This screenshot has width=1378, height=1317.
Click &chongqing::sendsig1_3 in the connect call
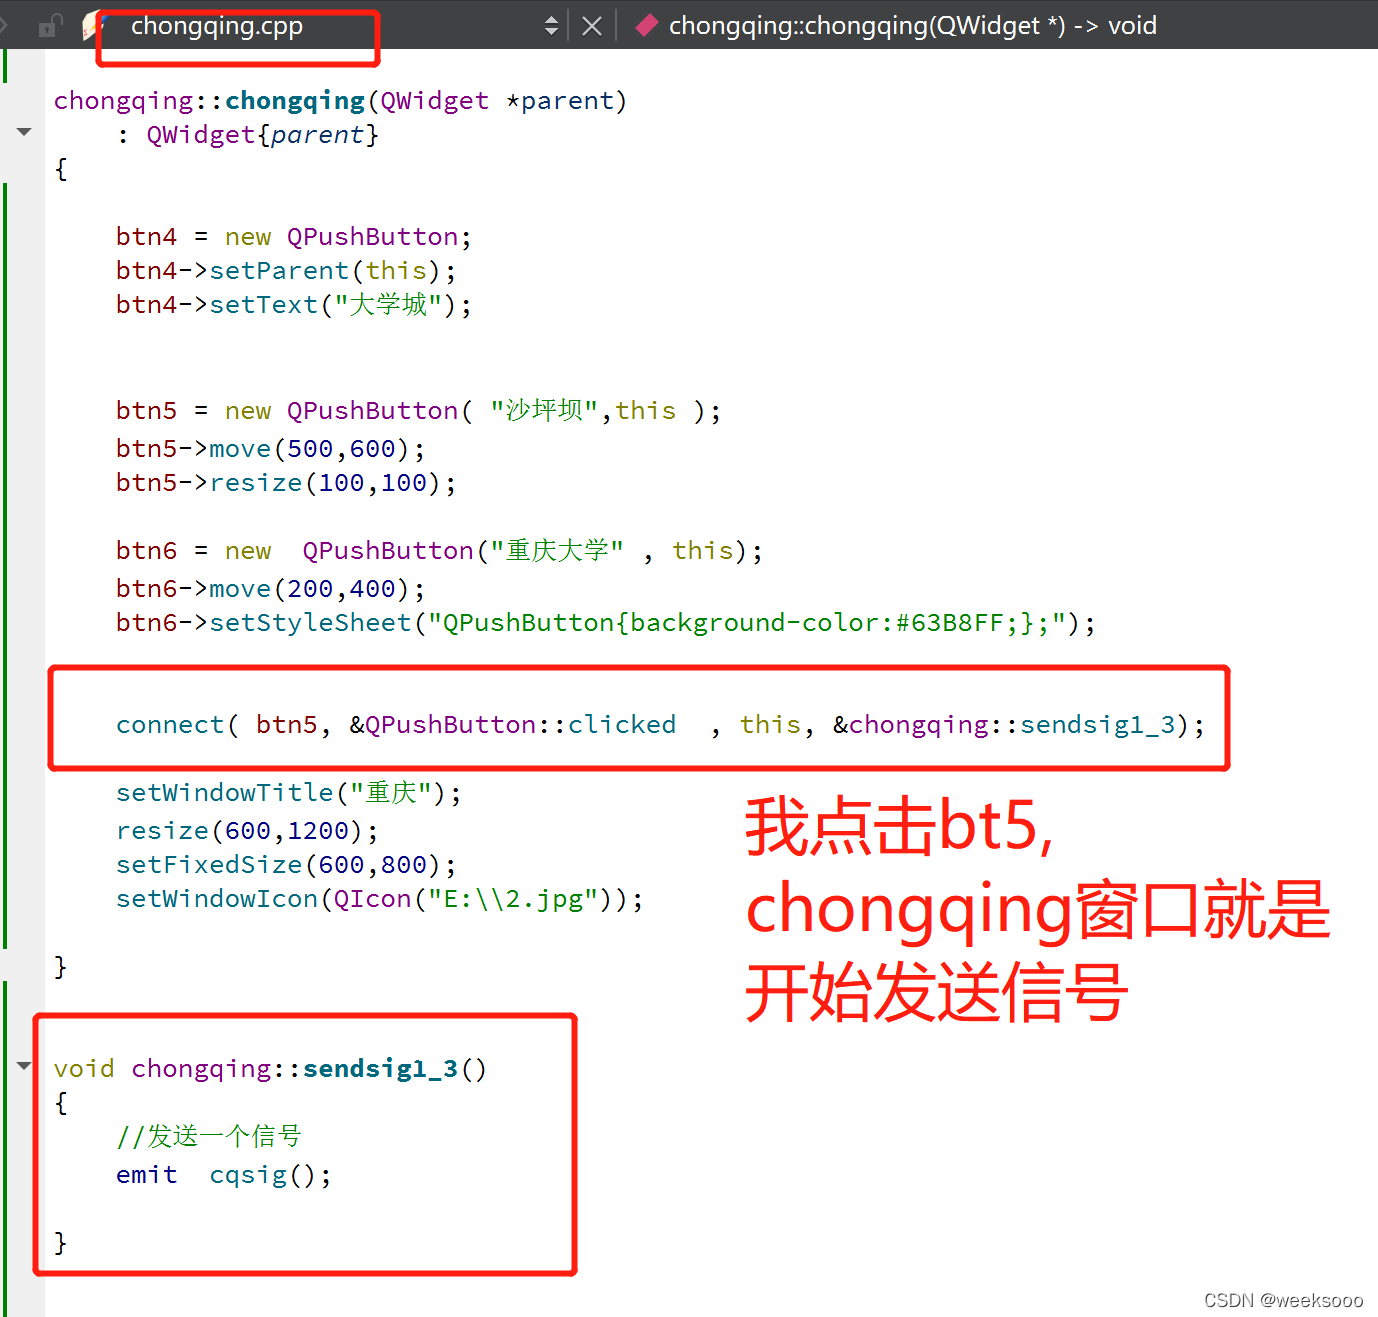tap(1004, 724)
